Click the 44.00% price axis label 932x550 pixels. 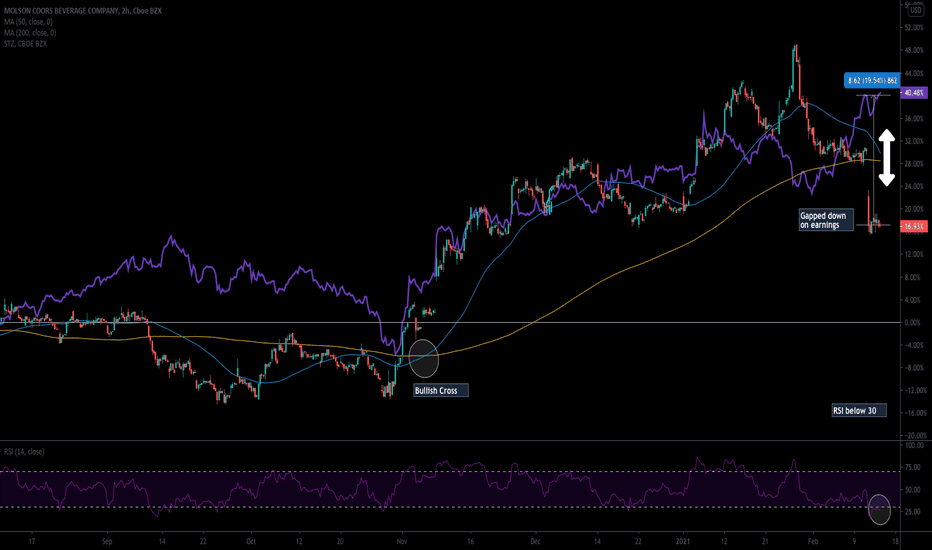pos(914,73)
